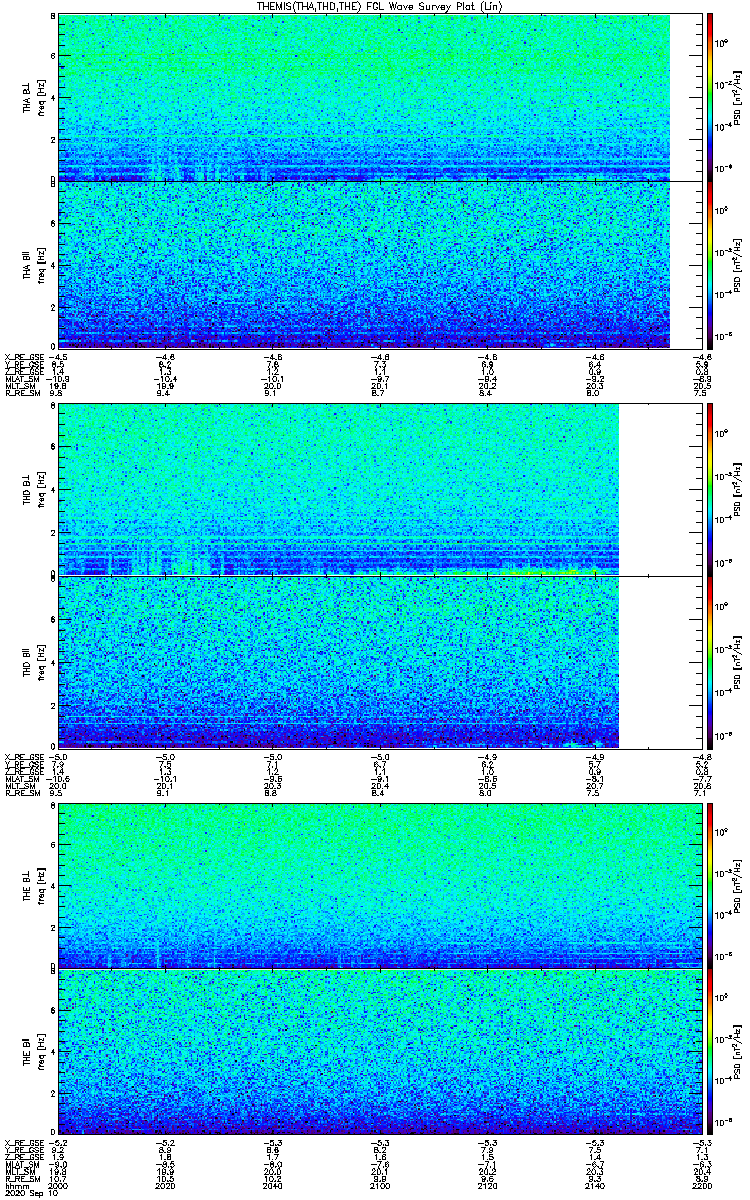750x1200 pixels.
Task: Click the THE B-perpendicular freq [Hz] axis label
Action: pyautogui.click(x=40, y=885)
